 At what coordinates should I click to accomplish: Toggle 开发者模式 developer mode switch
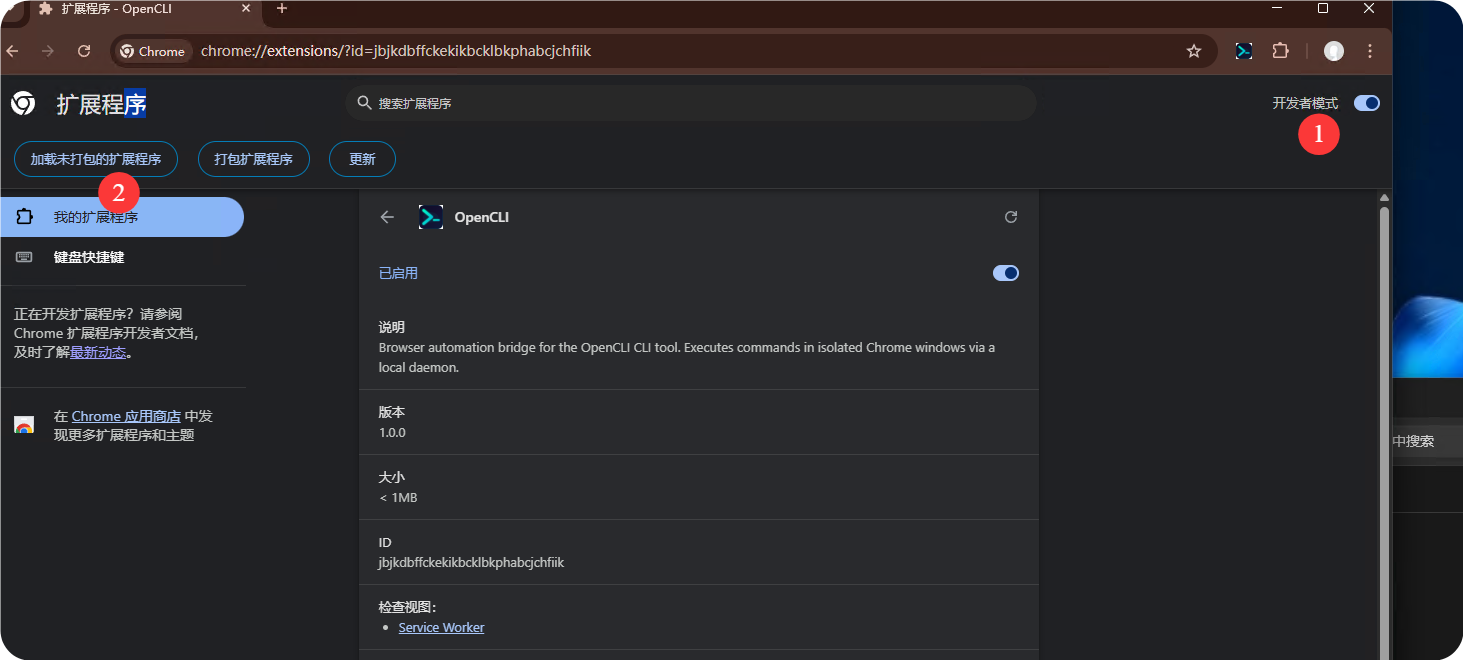tap(1366, 103)
